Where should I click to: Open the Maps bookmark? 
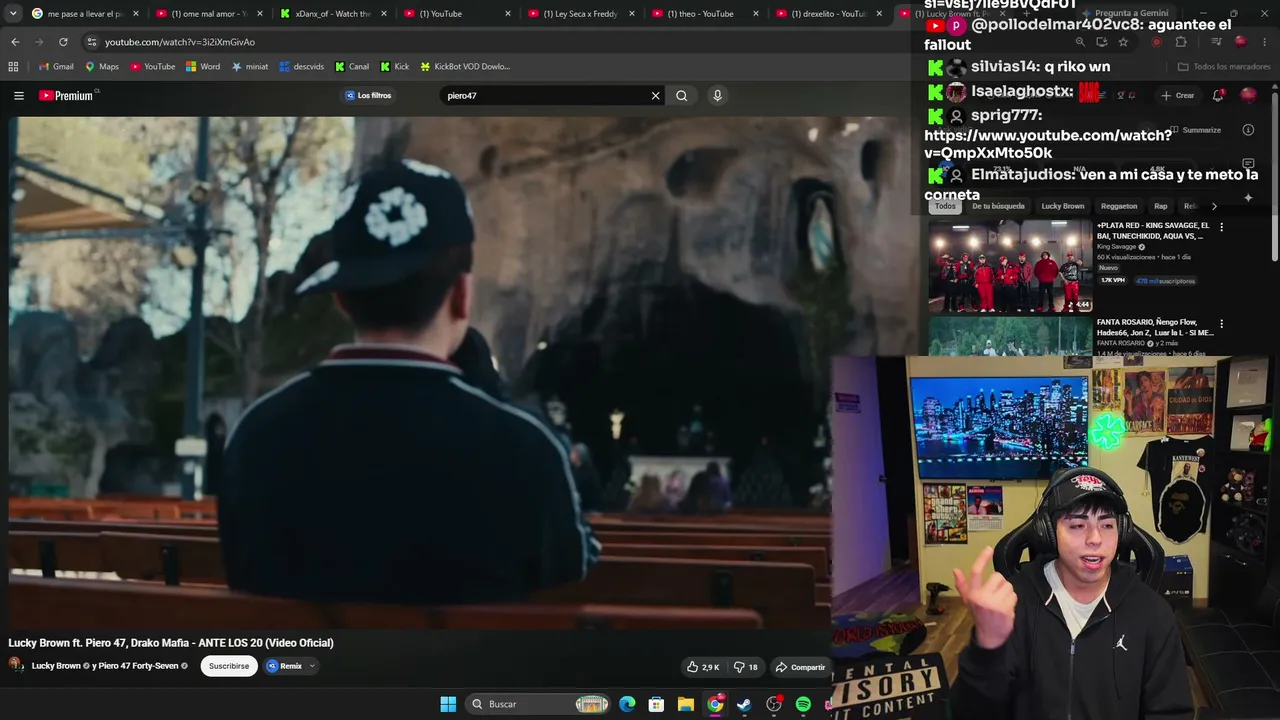coord(102,67)
